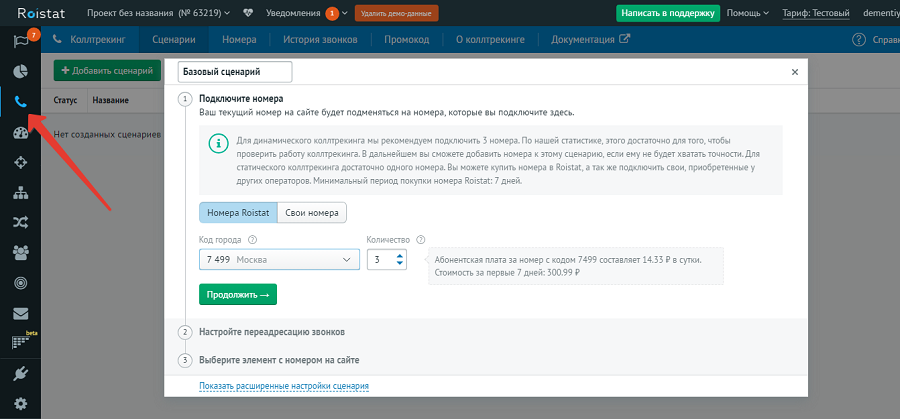Open the Код города 7 499 Москва dropdown
The image size is (900, 419).
point(280,259)
